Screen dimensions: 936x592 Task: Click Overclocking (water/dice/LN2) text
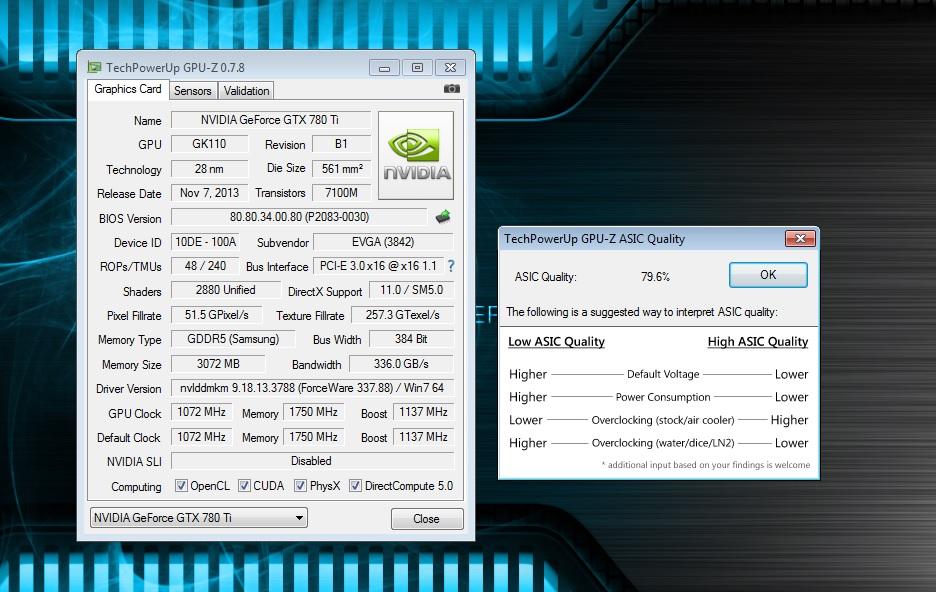(x=663, y=443)
